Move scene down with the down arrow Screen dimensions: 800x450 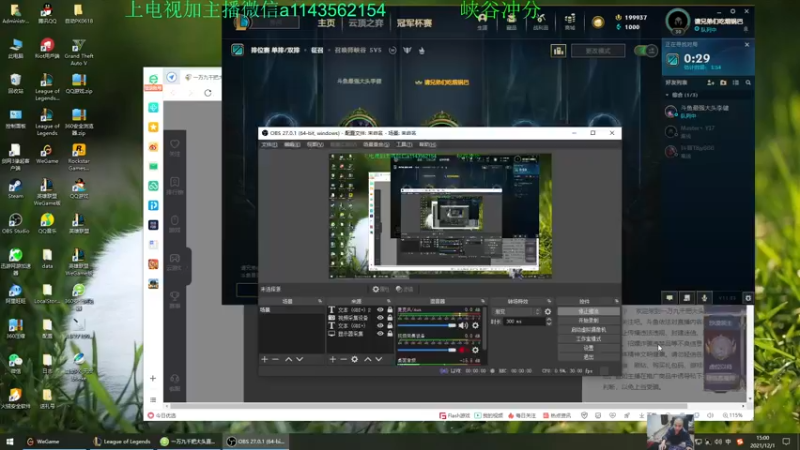[299, 359]
